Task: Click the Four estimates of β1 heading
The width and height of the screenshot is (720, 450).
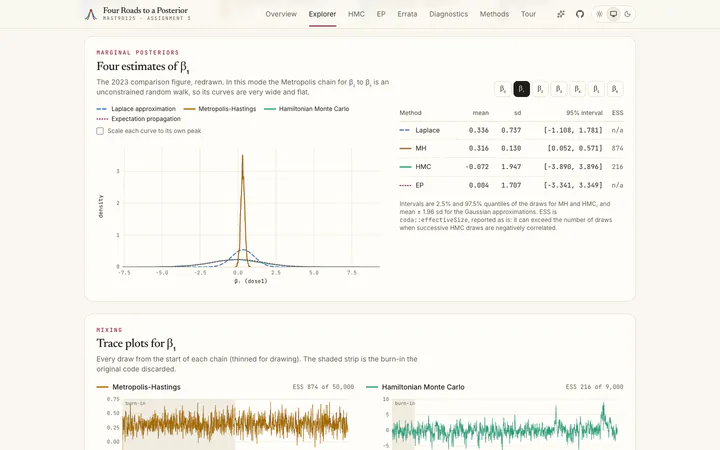Action: [143, 67]
